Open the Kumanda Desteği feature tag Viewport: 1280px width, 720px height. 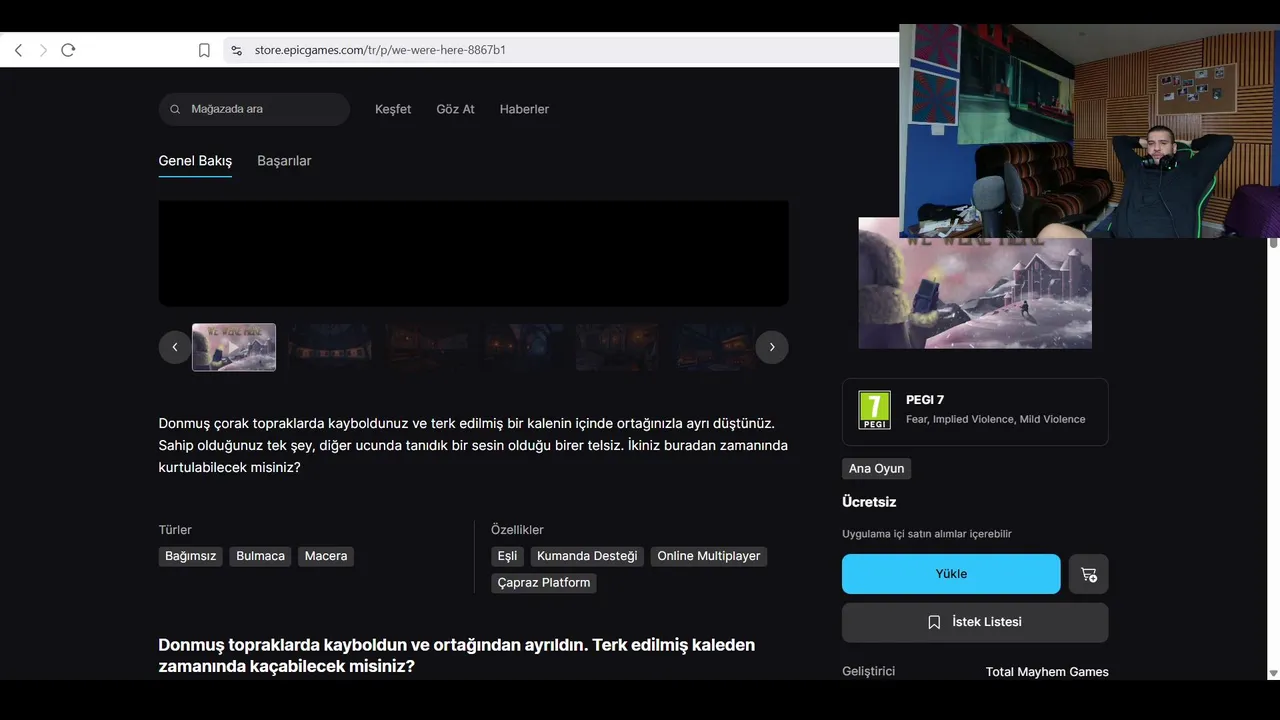click(587, 556)
